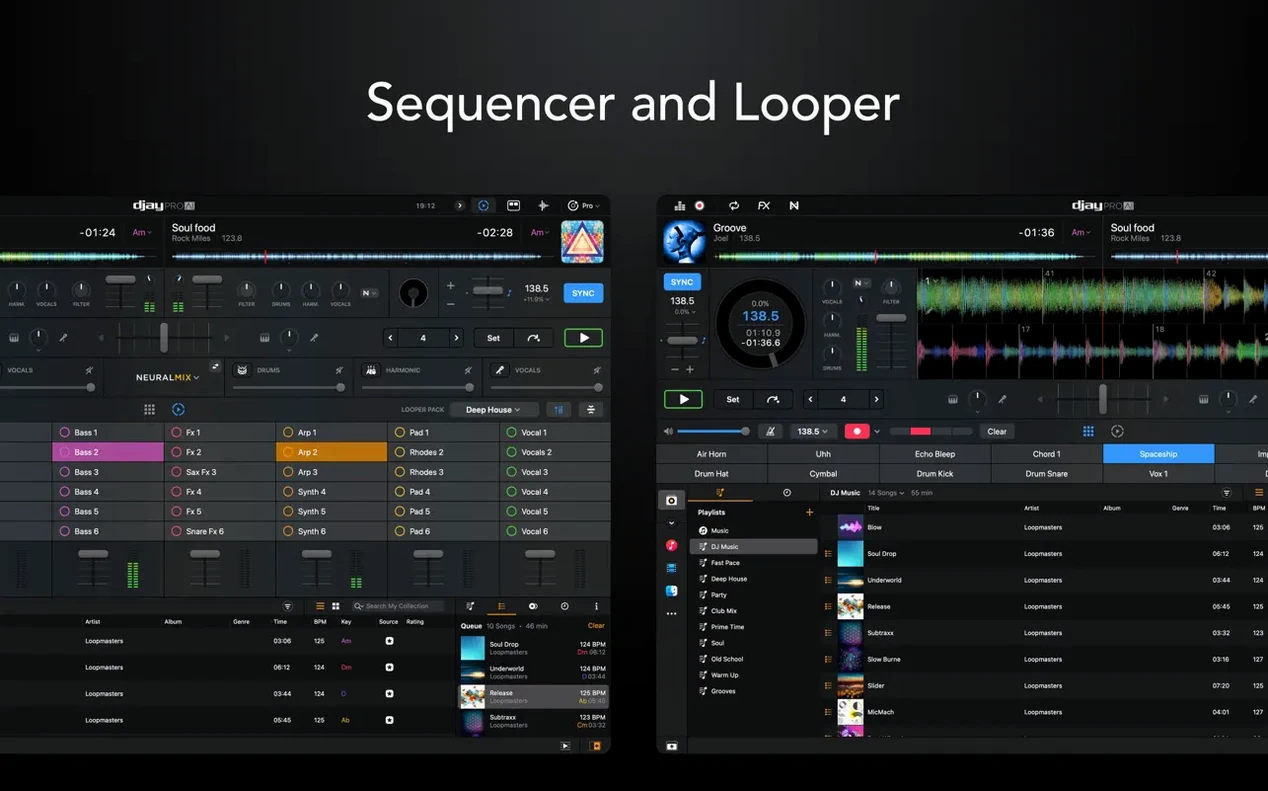This screenshot has width=1268, height=791.
Task: Click the loop arrows icon next to FX
Action: 734,205
